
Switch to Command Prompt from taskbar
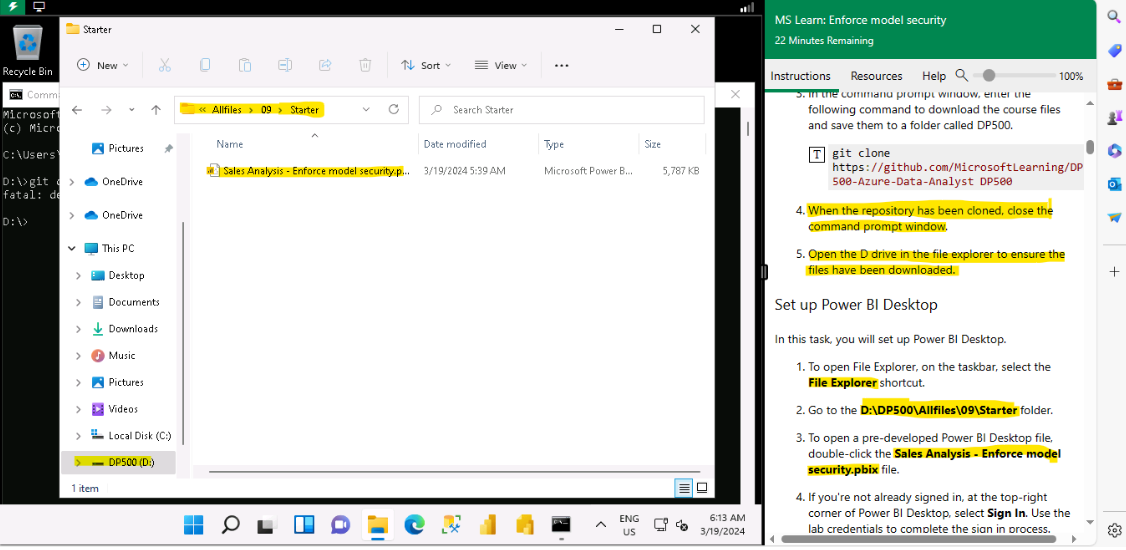coord(562,526)
